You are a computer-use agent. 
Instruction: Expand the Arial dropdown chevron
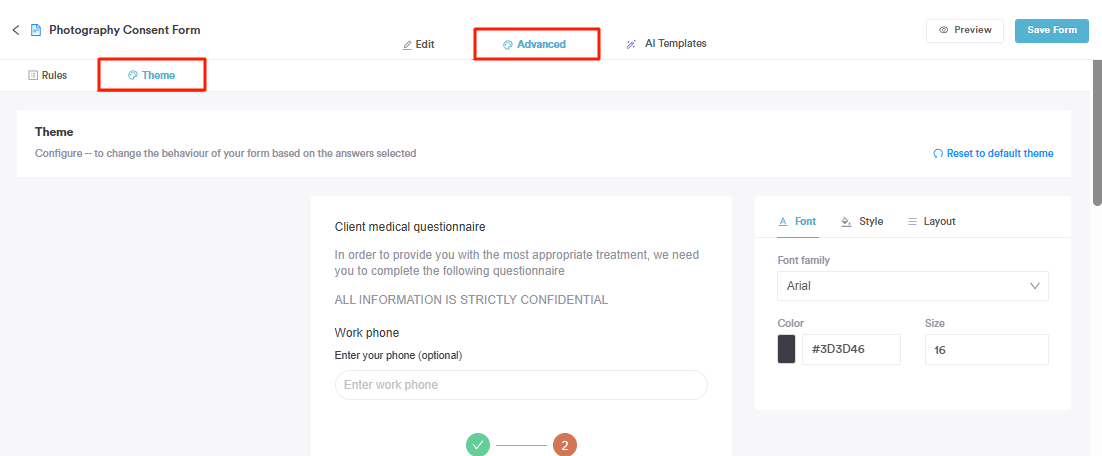pyautogui.click(x=1035, y=286)
